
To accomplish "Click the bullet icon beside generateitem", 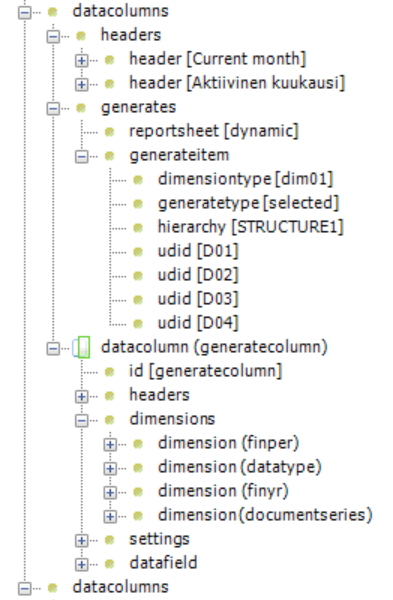I will click(109, 156).
